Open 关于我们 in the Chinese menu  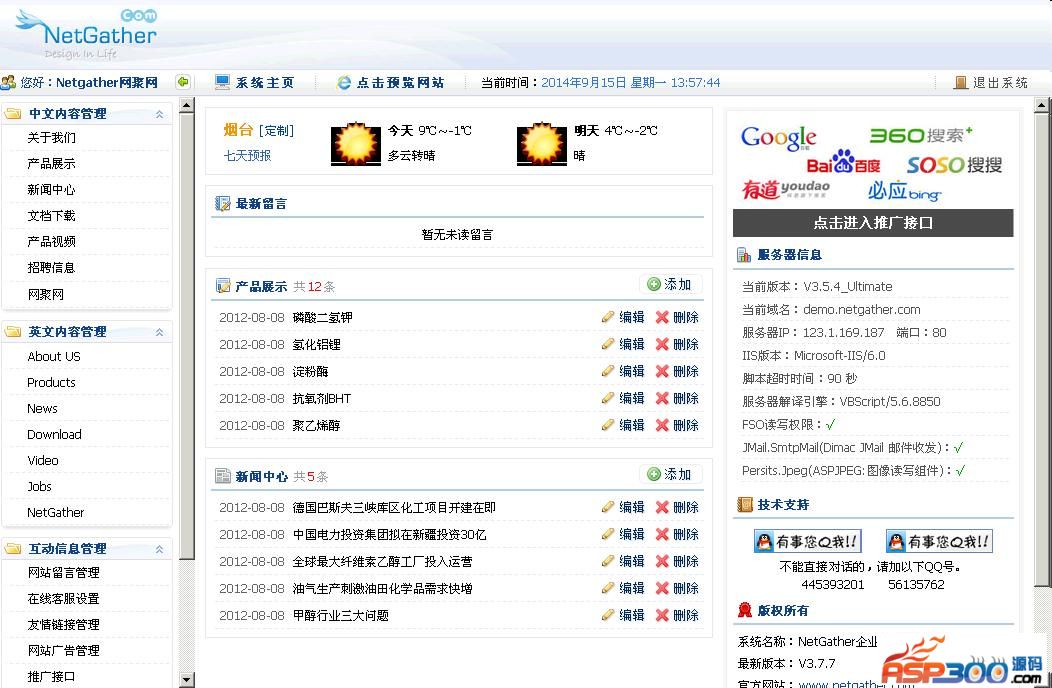(x=52, y=138)
